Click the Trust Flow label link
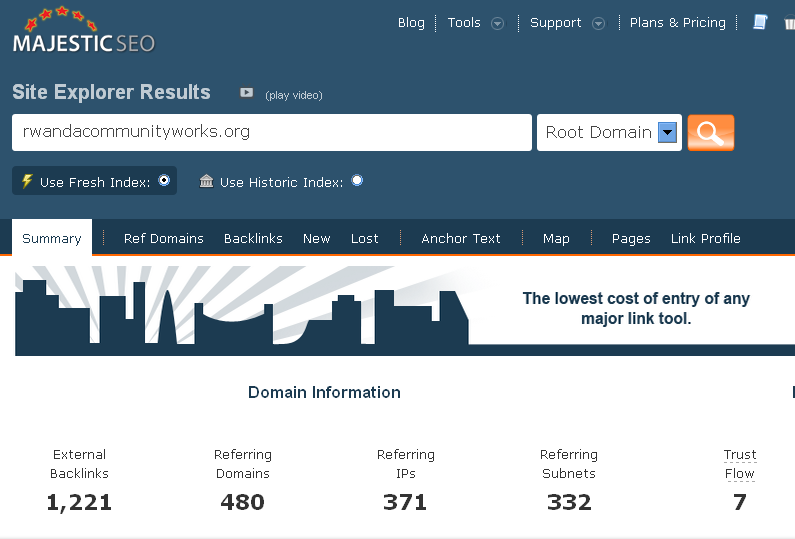Image resolution: width=795 pixels, height=539 pixels. pyautogui.click(x=740, y=464)
